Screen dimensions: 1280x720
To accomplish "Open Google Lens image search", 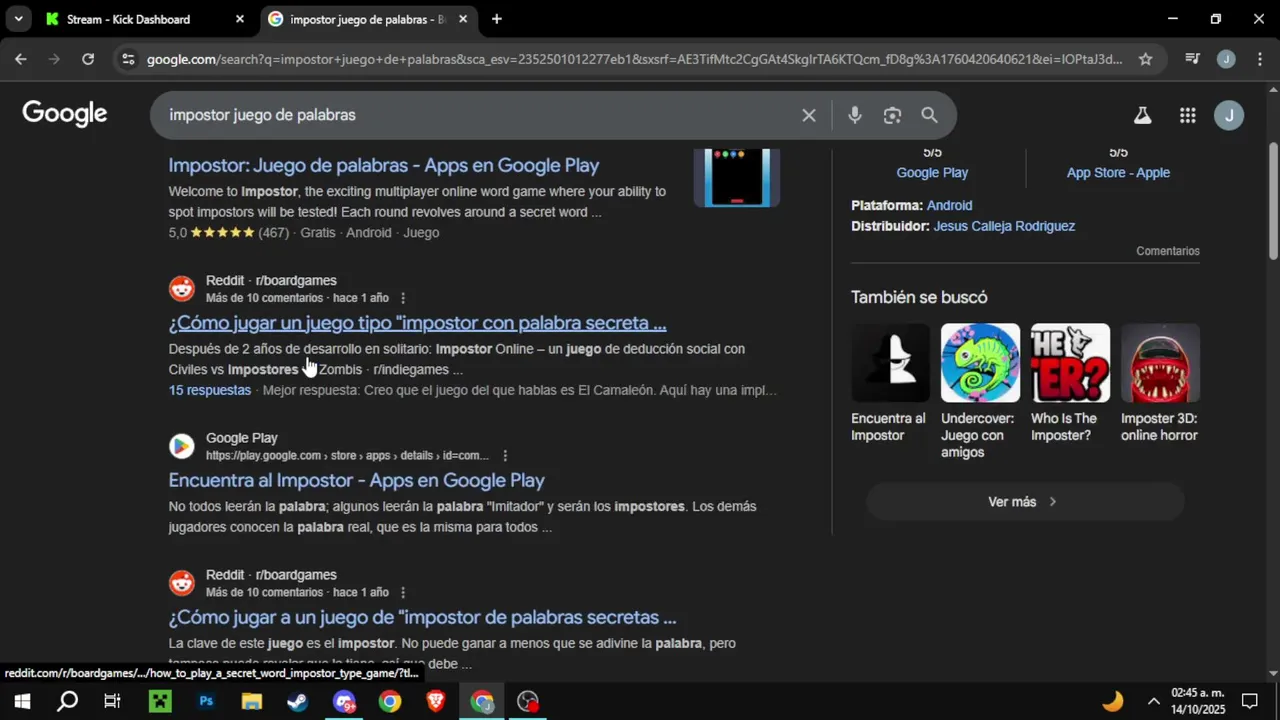I will click(892, 115).
